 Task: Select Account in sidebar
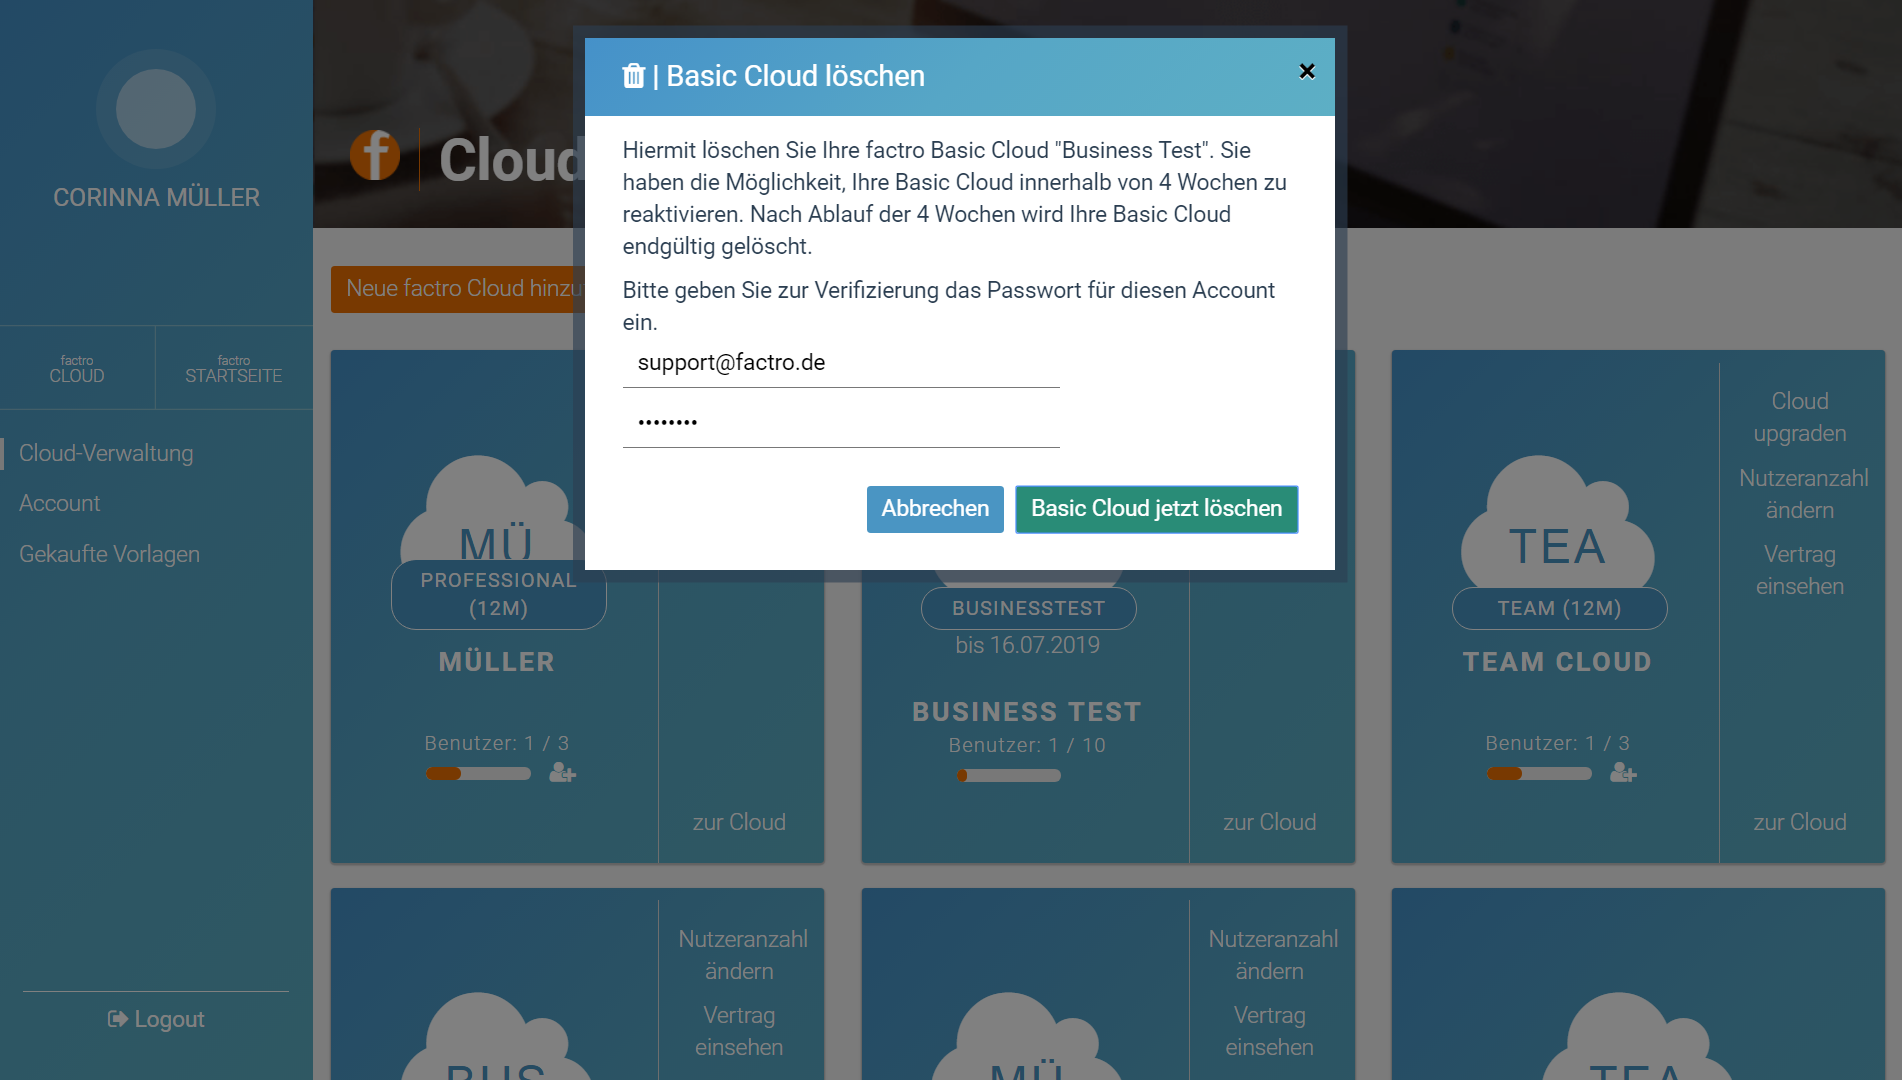point(60,503)
